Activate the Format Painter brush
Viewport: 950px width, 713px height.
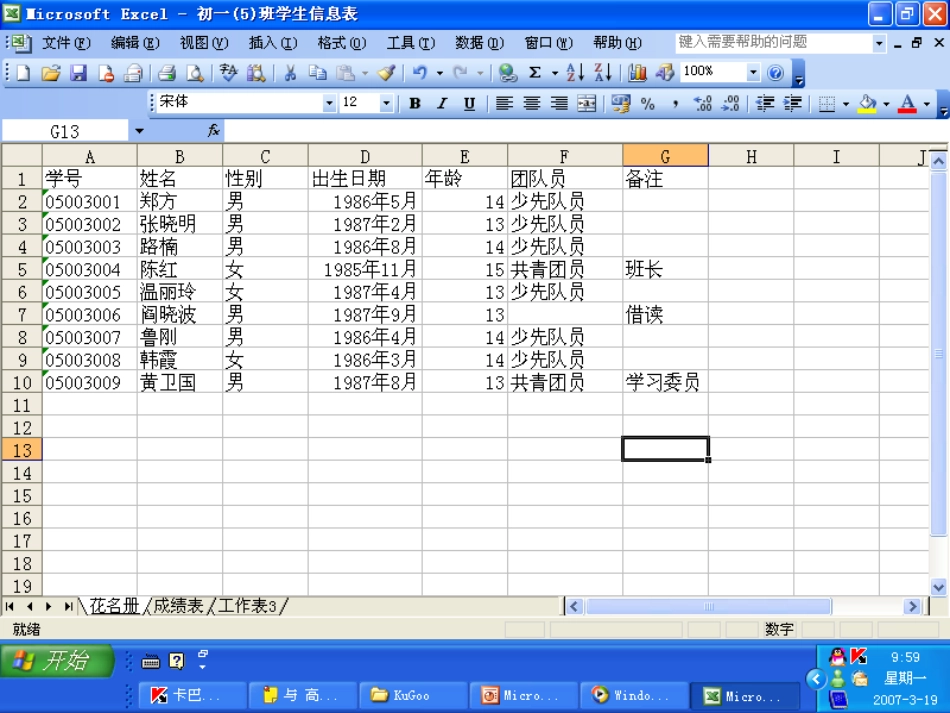click(387, 73)
